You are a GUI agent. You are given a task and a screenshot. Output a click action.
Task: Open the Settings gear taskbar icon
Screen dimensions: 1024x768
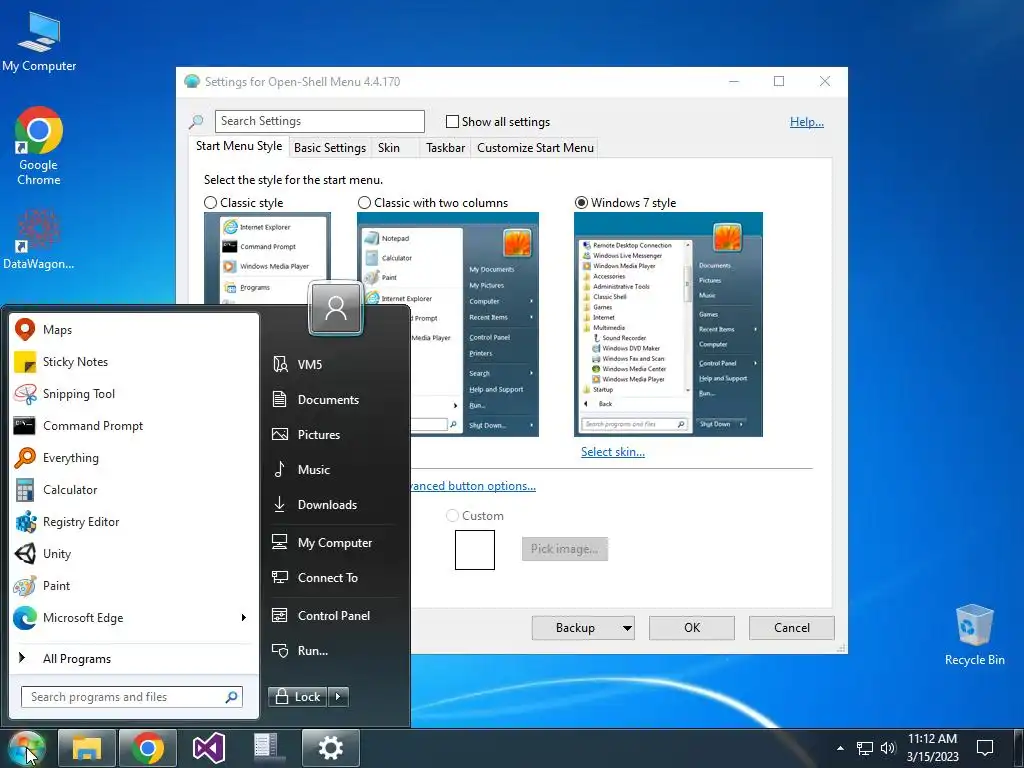pos(330,748)
